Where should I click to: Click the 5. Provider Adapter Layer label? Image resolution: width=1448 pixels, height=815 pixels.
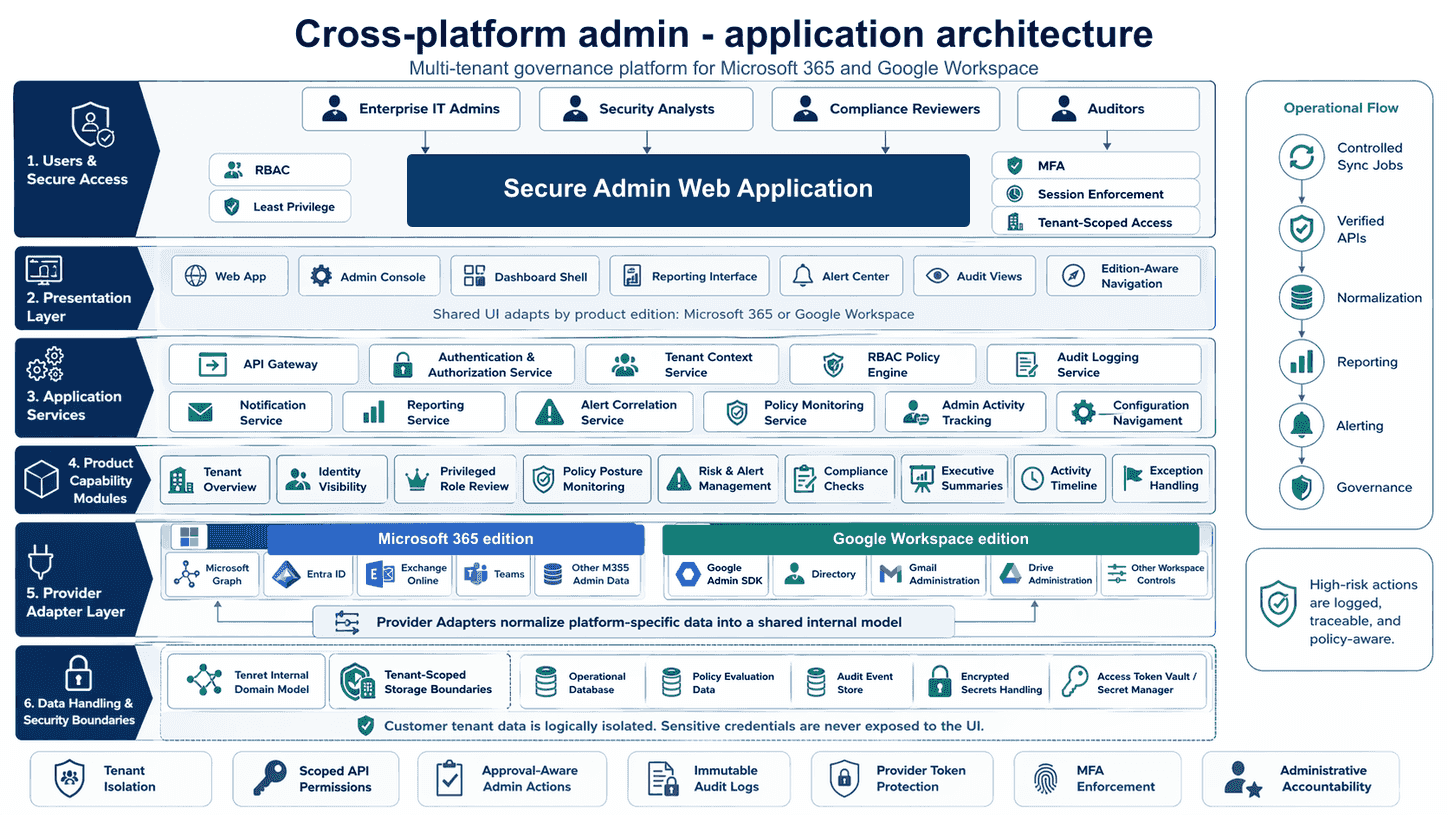click(75, 602)
